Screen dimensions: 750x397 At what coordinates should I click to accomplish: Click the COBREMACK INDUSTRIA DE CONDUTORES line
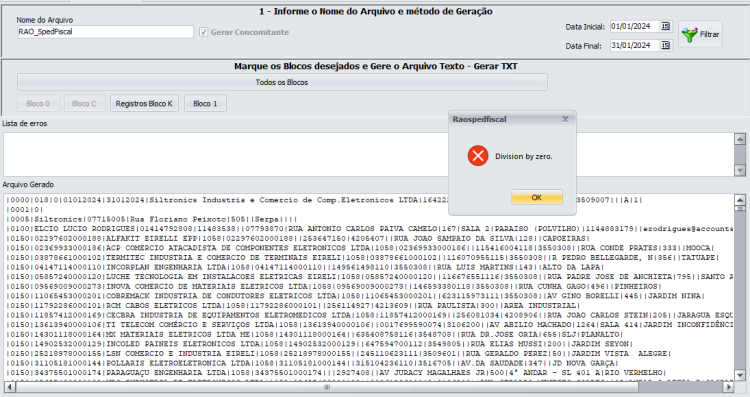click(355, 296)
